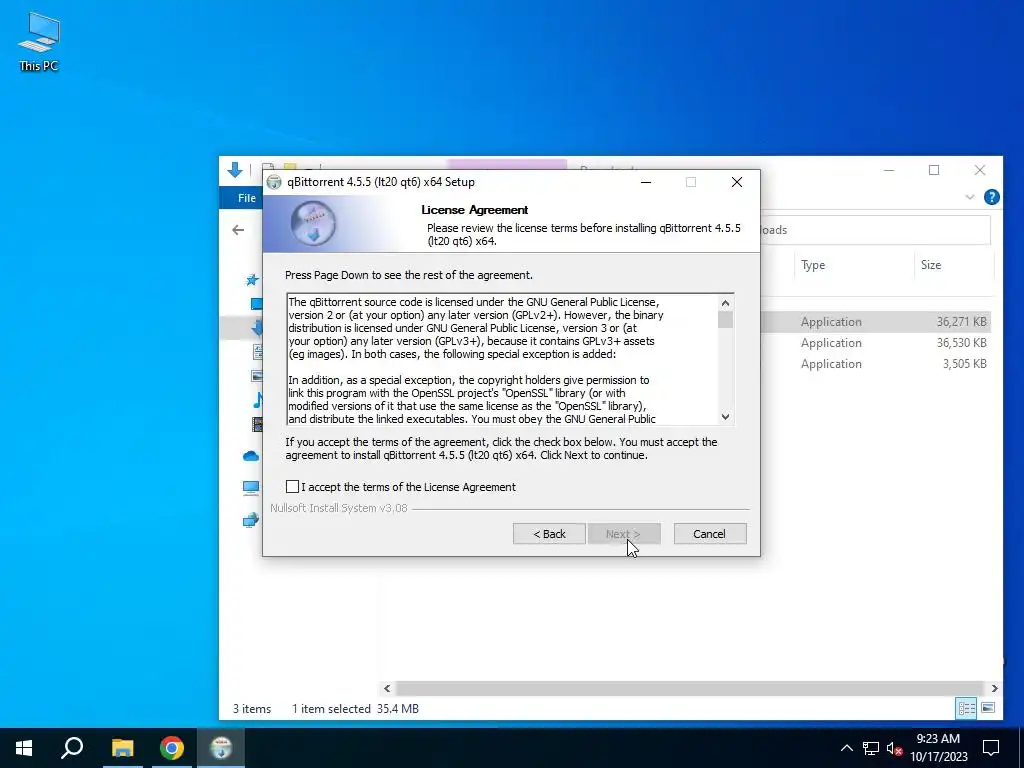
Task: Open the notification center icon
Action: (991, 748)
